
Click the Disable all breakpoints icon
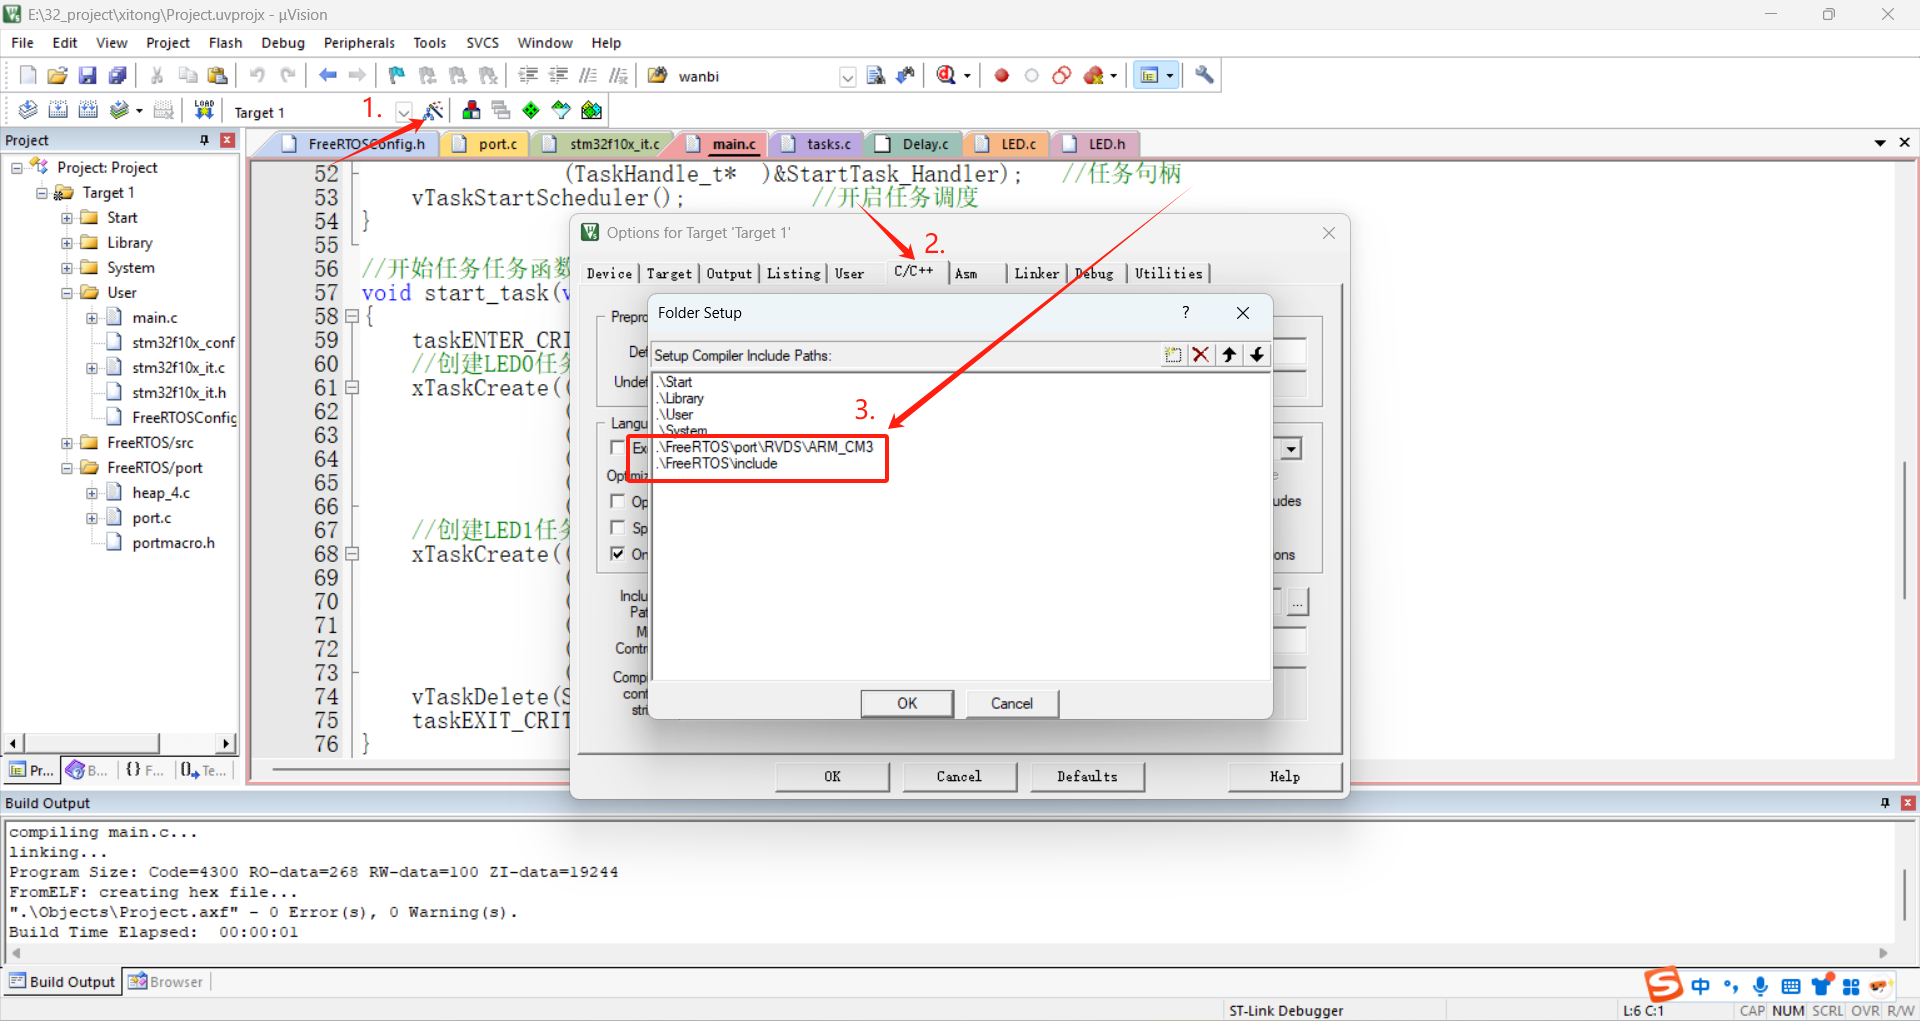click(1062, 75)
